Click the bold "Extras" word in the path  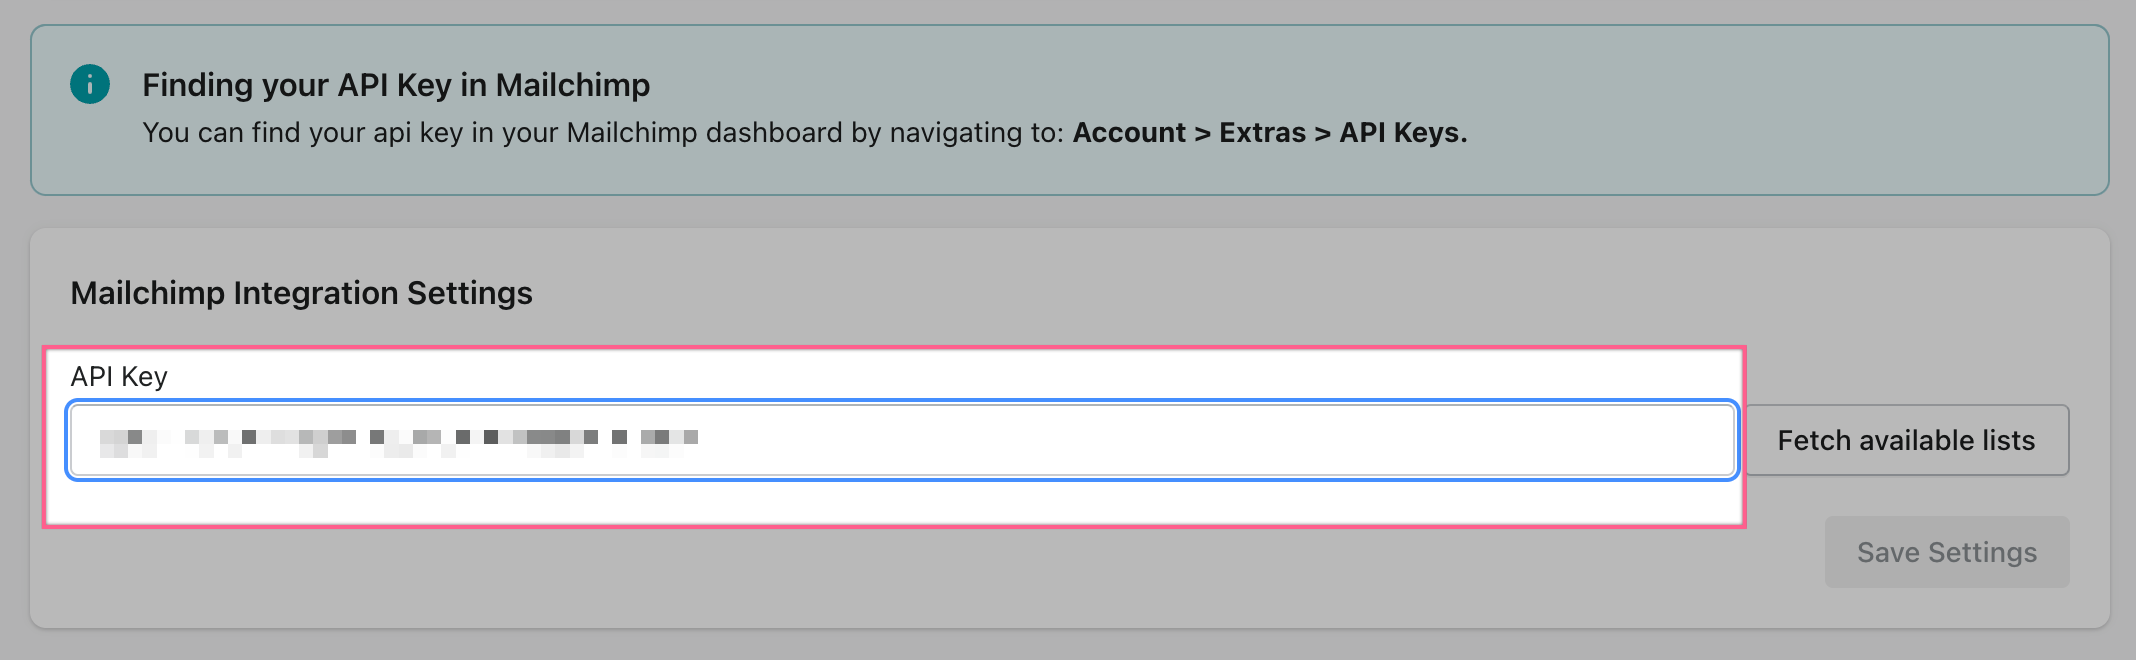1262,133
